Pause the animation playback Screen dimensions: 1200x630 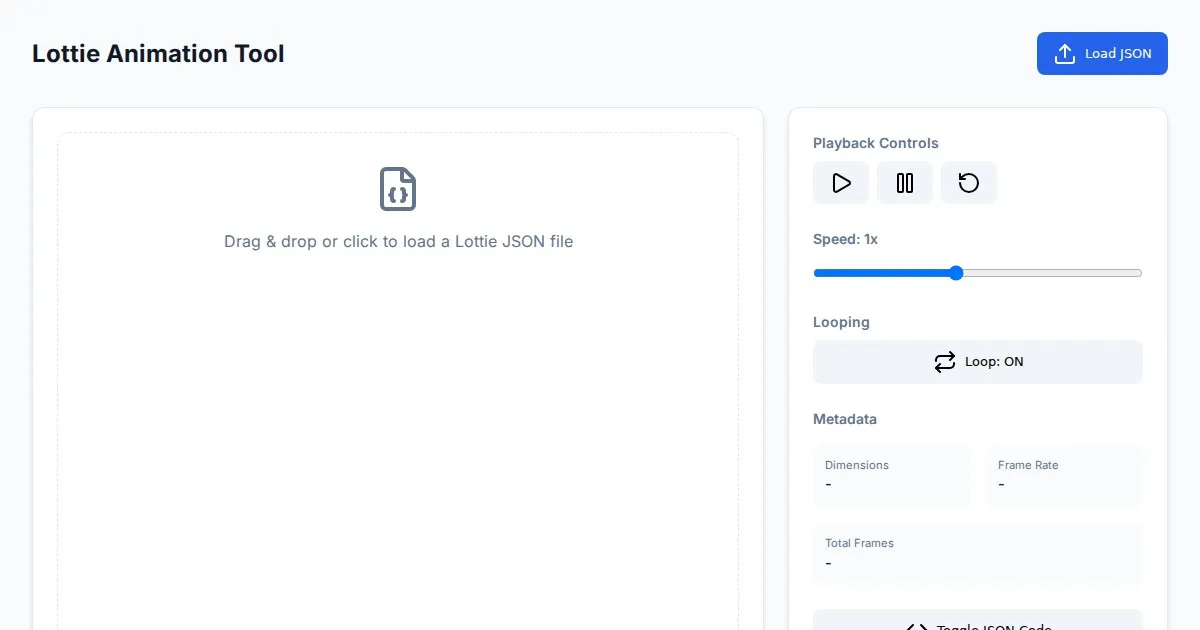coord(905,183)
